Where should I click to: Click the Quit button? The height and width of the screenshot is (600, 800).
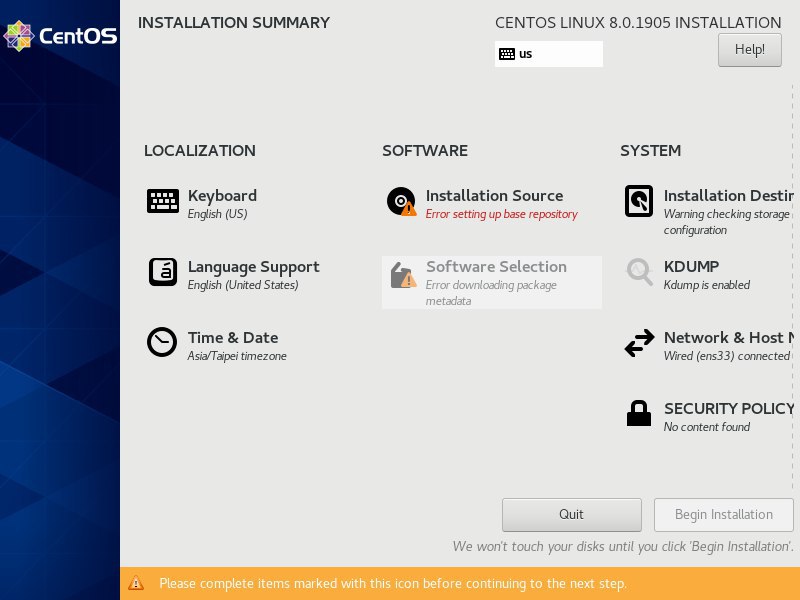tap(571, 514)
